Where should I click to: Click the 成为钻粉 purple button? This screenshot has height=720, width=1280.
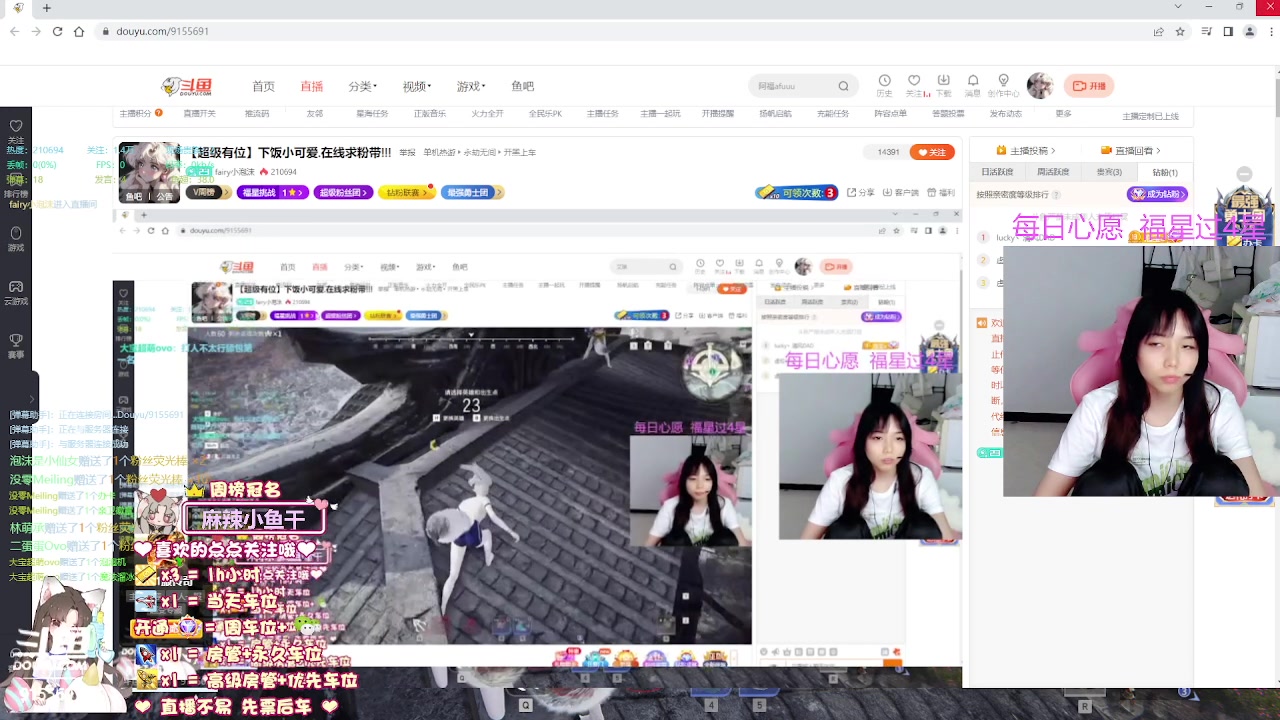point(1157,194)
